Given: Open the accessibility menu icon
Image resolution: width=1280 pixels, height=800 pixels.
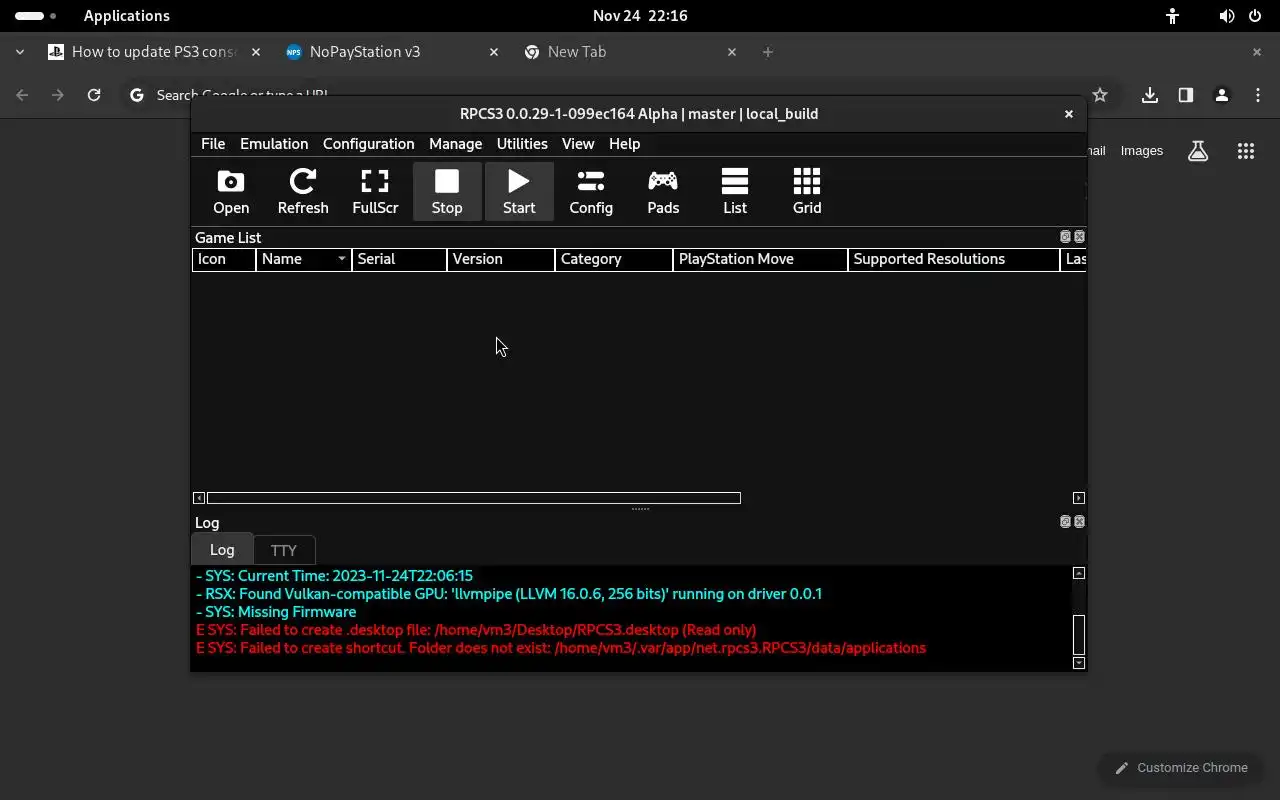Looking at the screenshot, I should click(1172, 16).
